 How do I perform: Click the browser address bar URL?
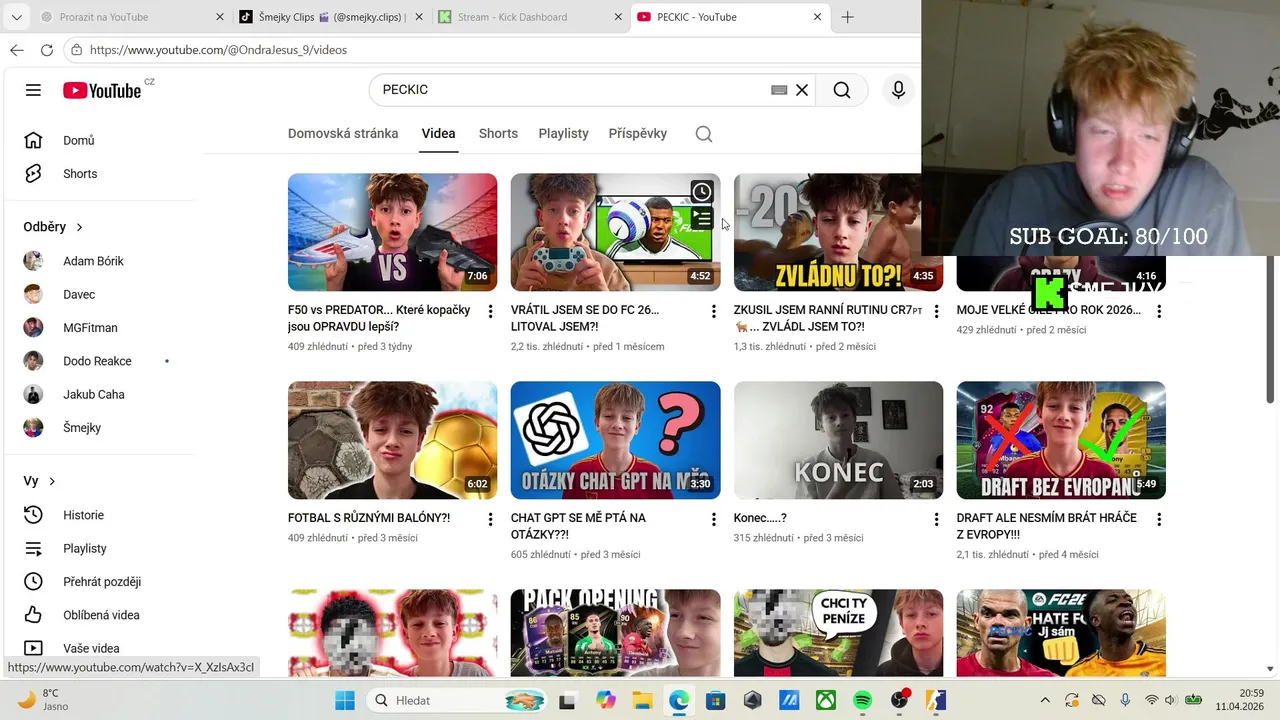pyautogui.click(x=218, y=50)
